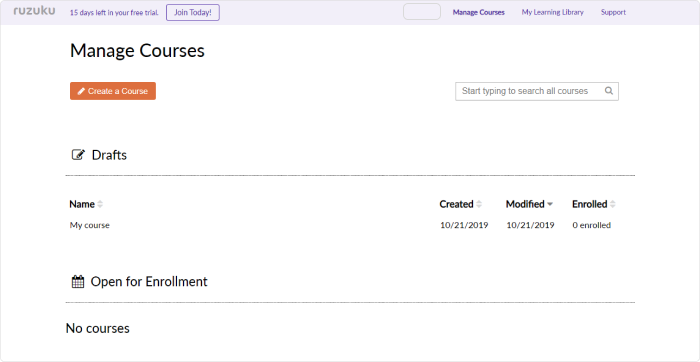
Task: Click the Drafts section heading
Action: 109,155
